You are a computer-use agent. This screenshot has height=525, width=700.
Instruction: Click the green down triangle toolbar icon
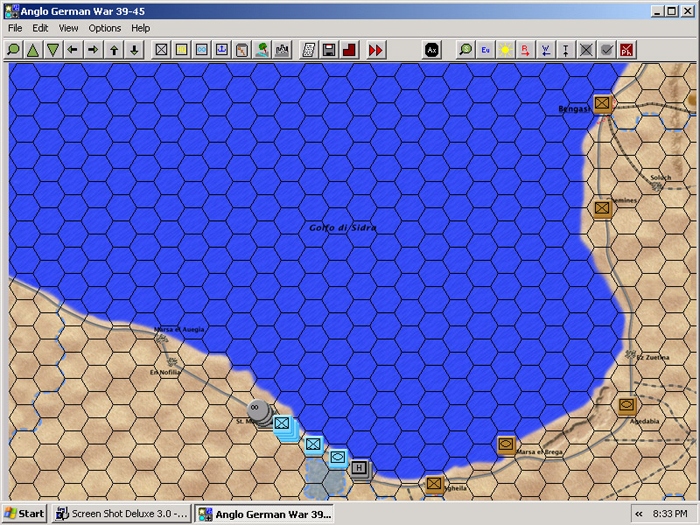click(53, 50)
